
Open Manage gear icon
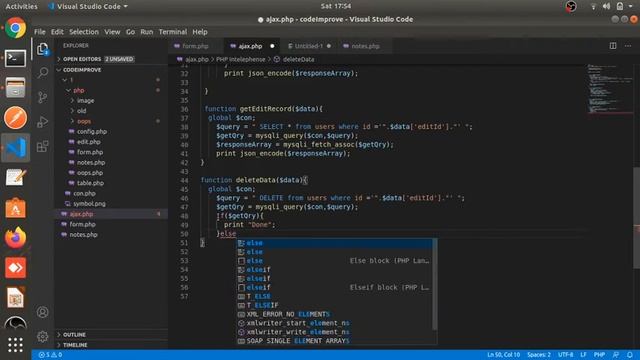[42, 337]
